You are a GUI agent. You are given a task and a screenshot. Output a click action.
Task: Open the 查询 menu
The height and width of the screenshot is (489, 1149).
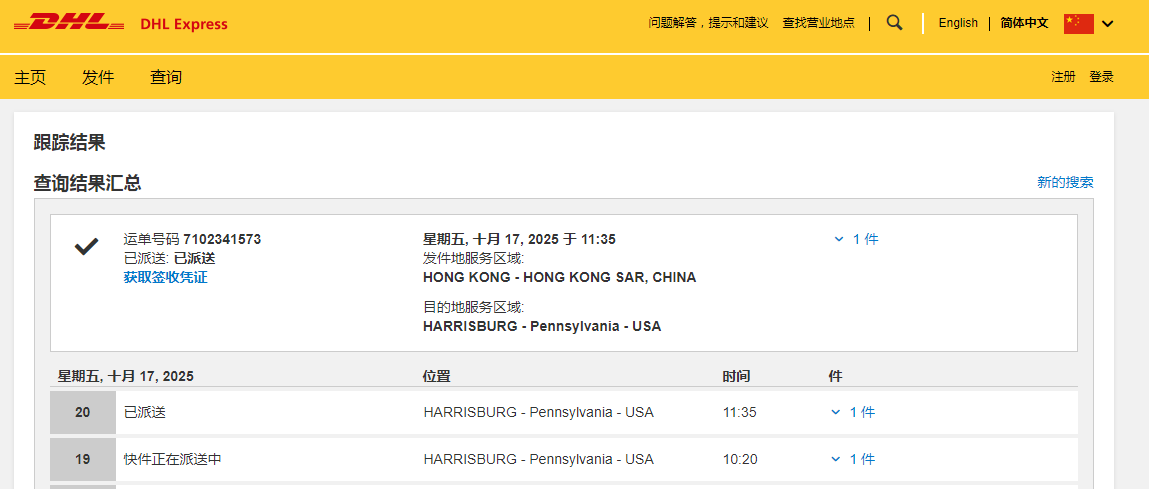coord(166,77)
